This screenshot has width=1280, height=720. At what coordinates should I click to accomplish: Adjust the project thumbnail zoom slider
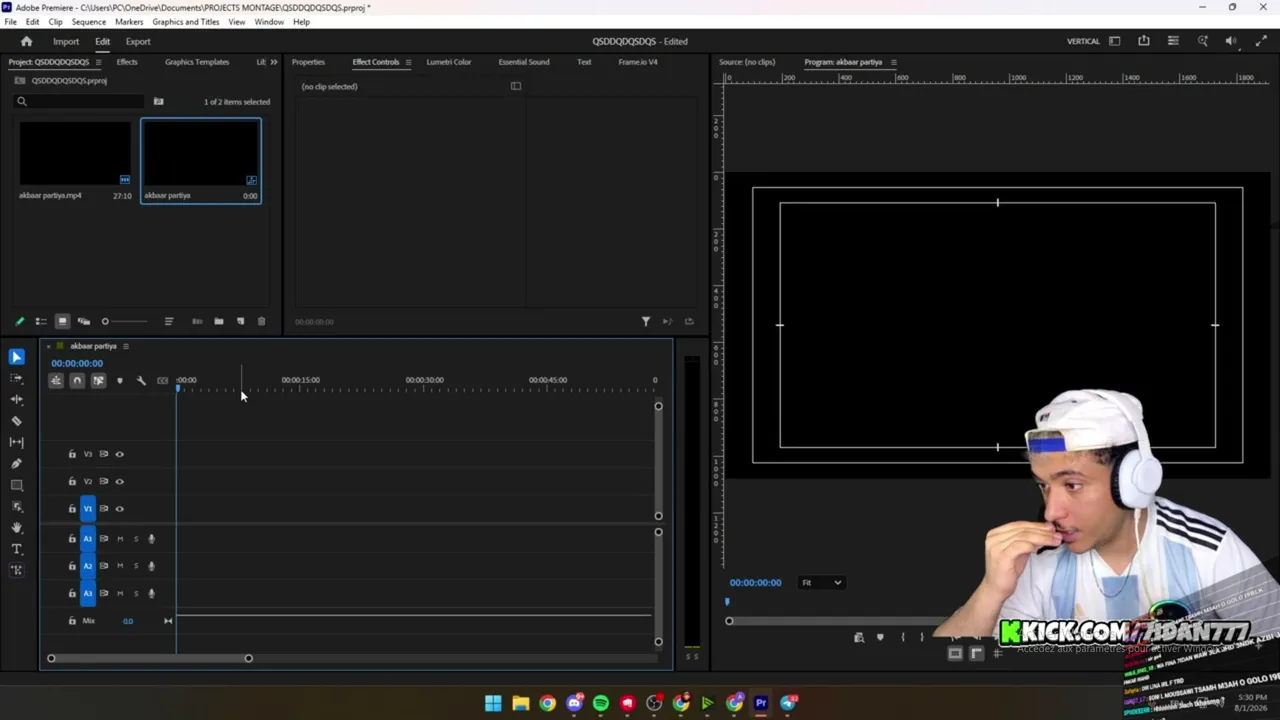pyautogui.click(x=125, y=321)
